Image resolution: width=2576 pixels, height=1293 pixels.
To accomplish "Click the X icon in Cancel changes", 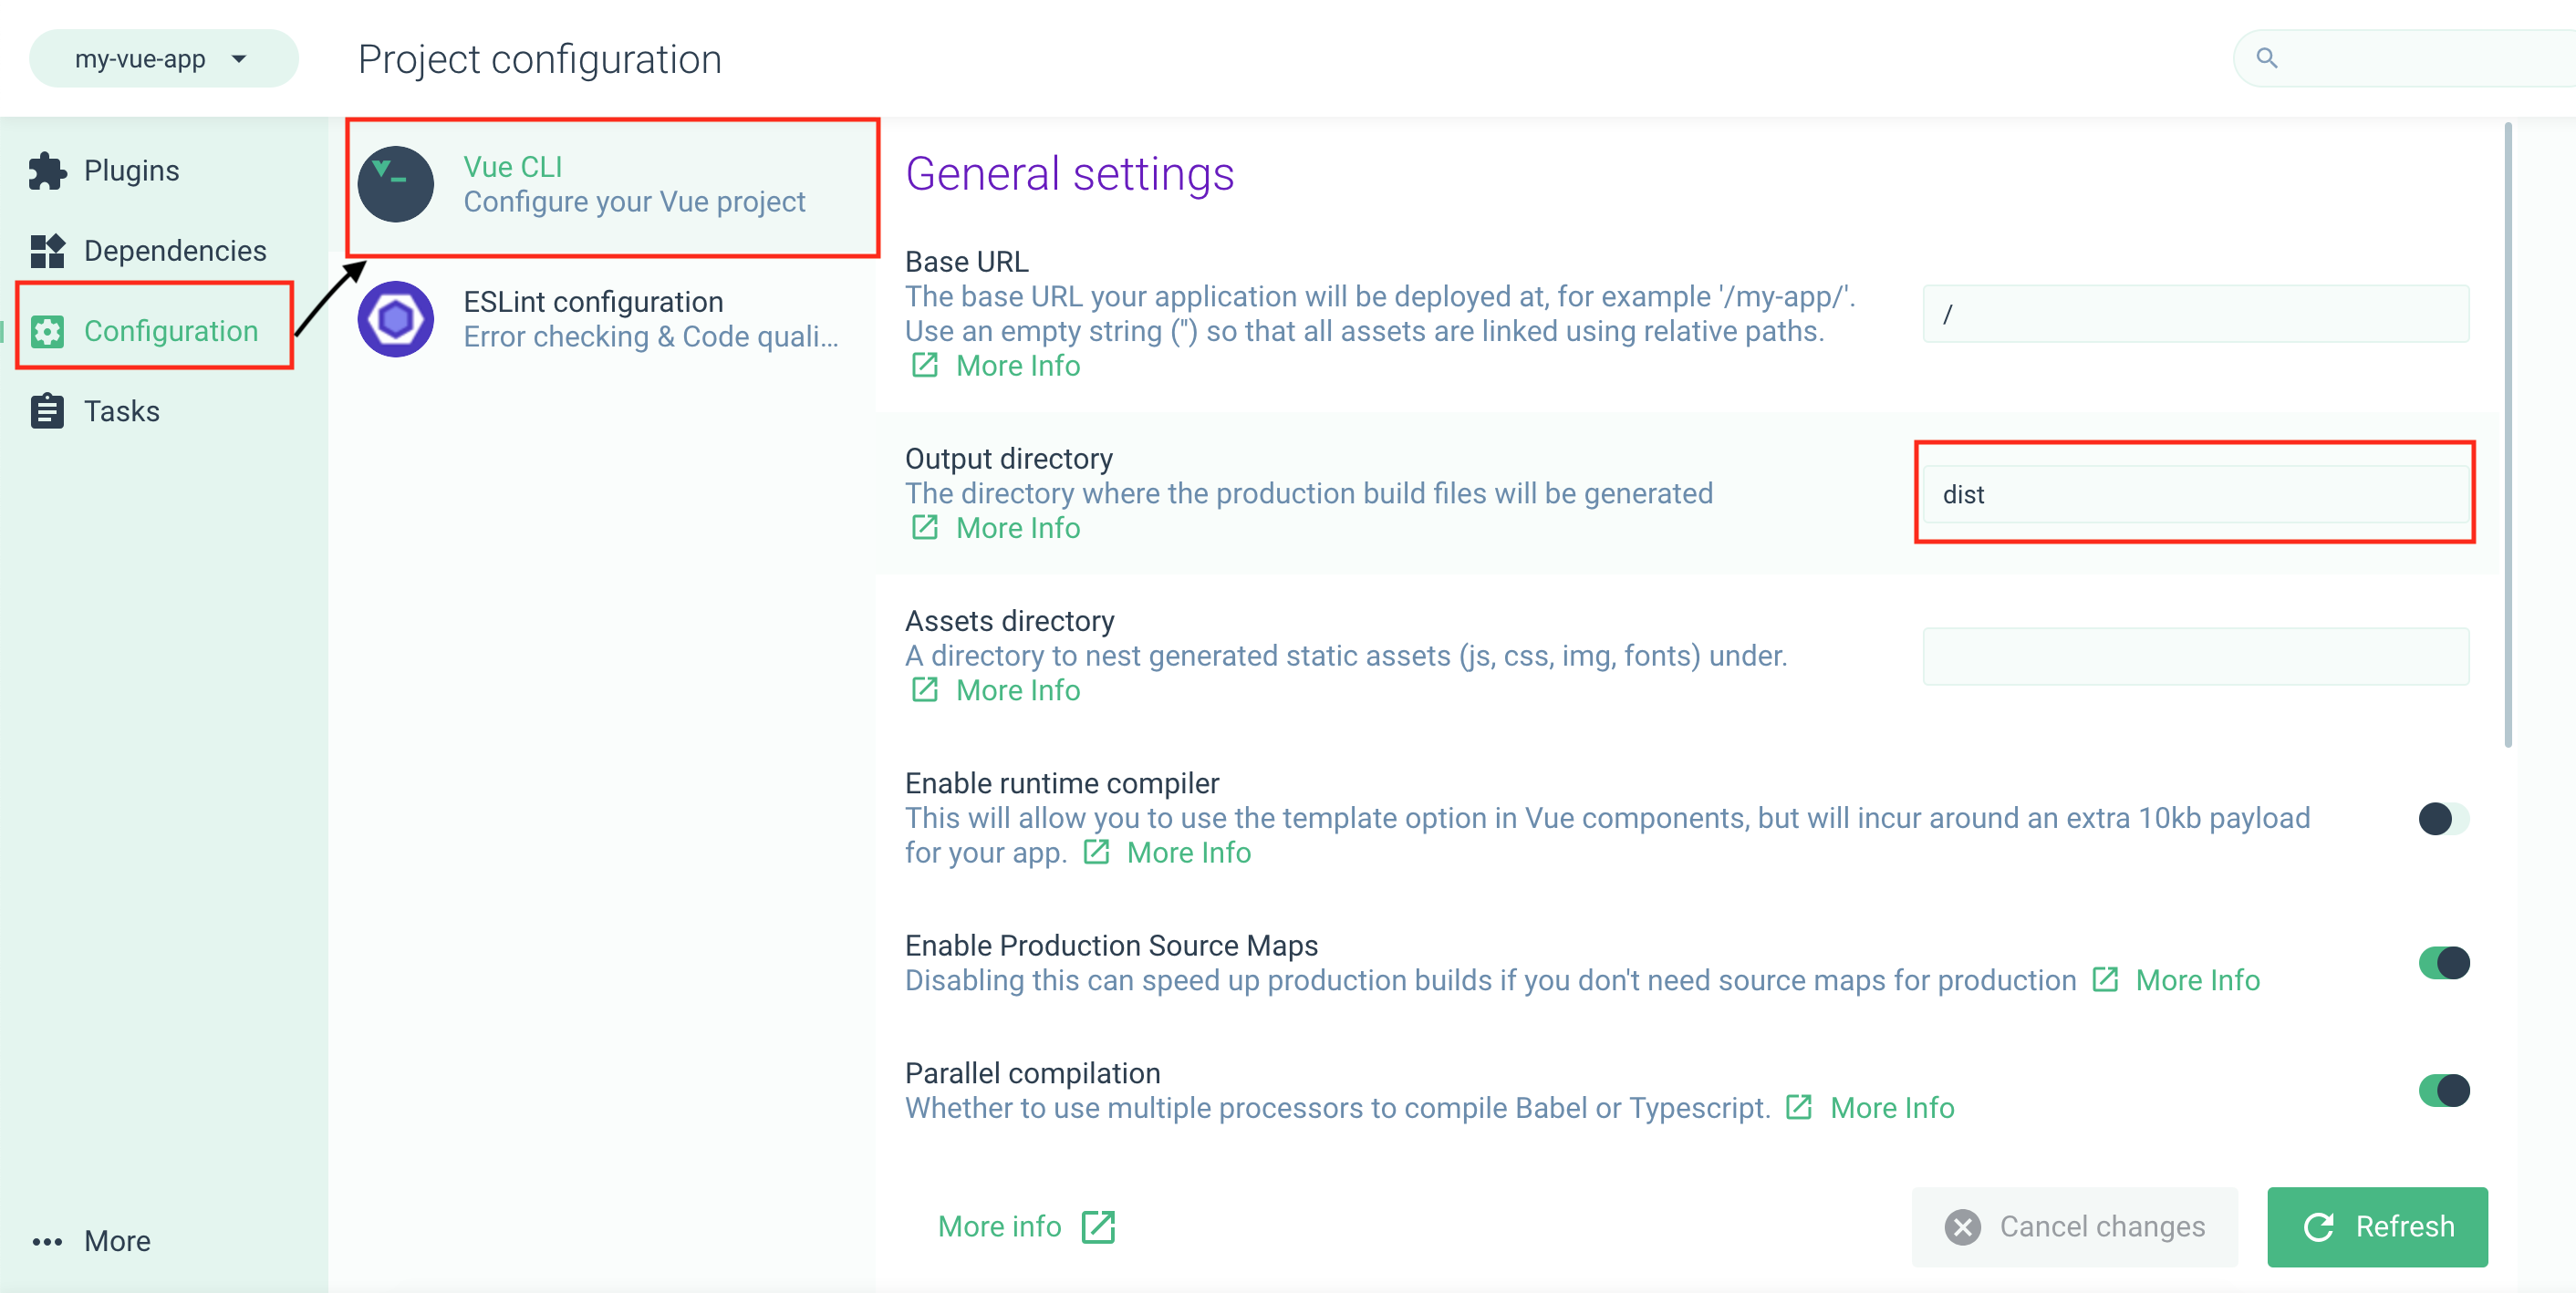I will click(1963, 1226).
